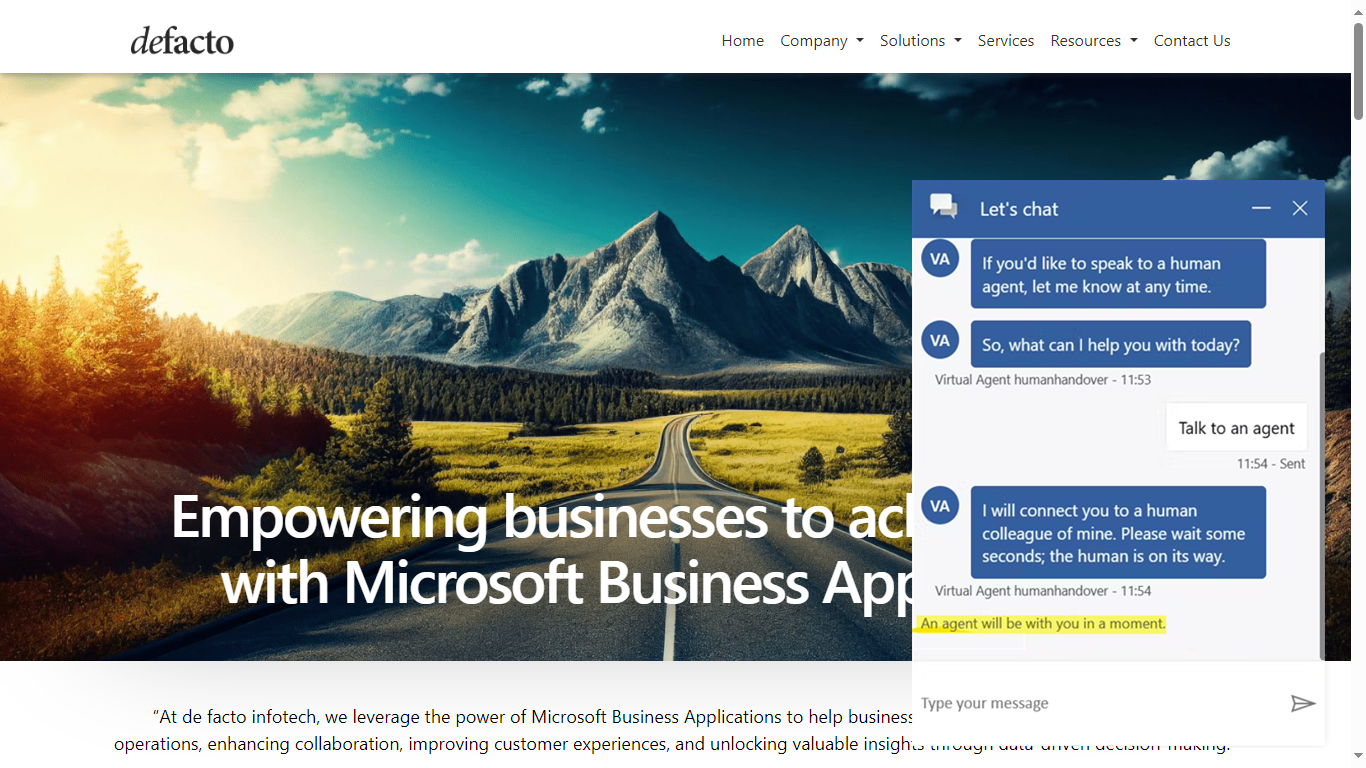
Task: Minimize the Let's chat window
Action: pyautogui.click(x=1261, y=208)
